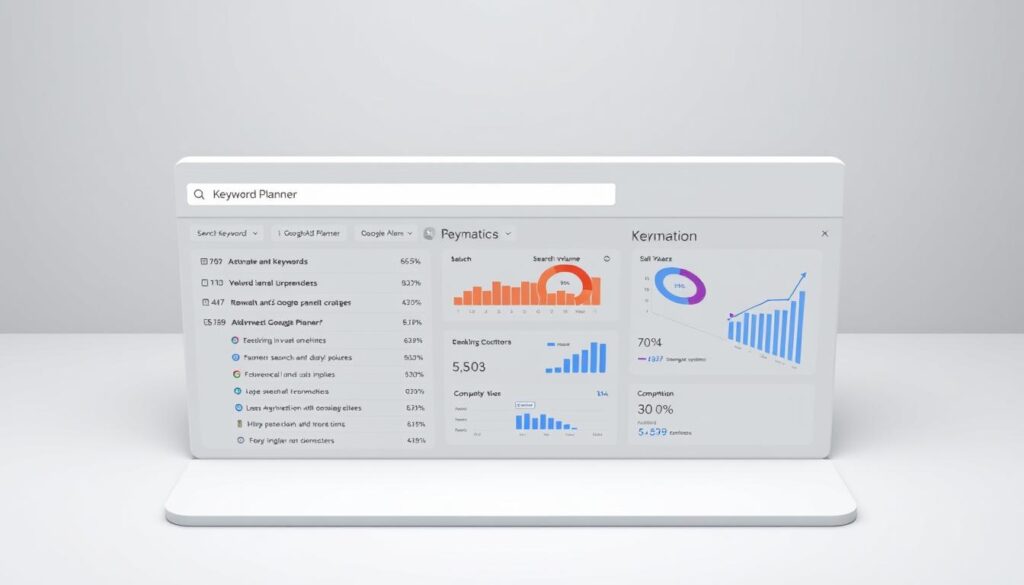Click the refresh icon in the Search Volume card
The height and width of the screenshot is (585, 1024).
(x=607, y=259)
